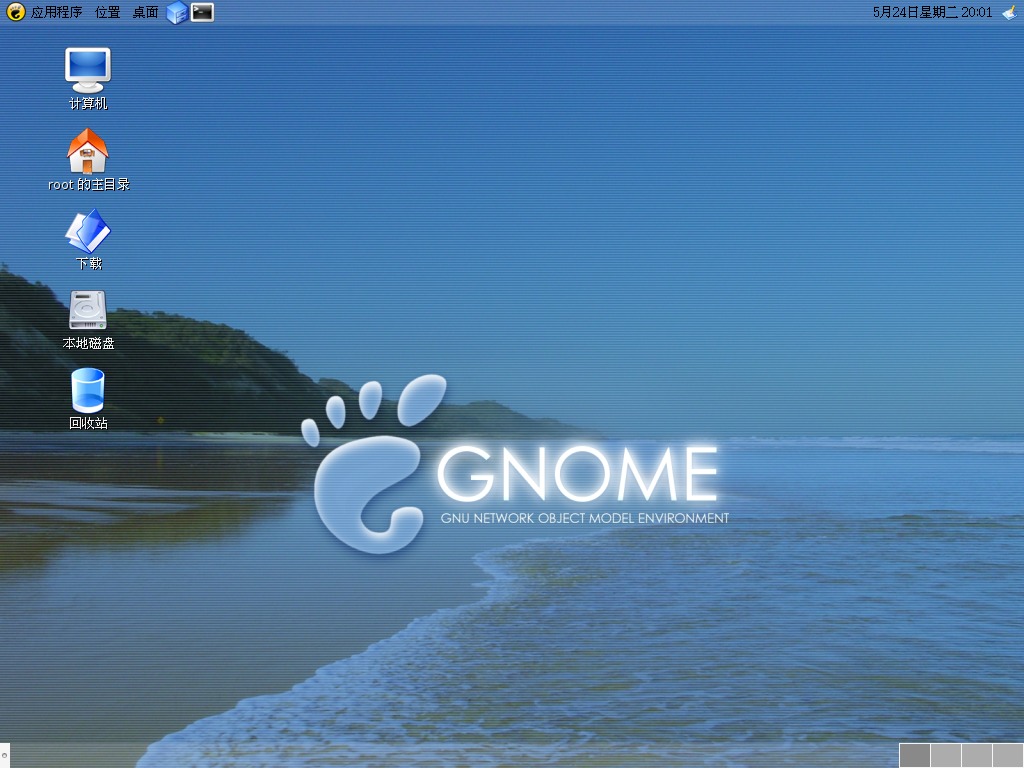Select the 计算机 computer desktop icon

(x=88, y=78)
